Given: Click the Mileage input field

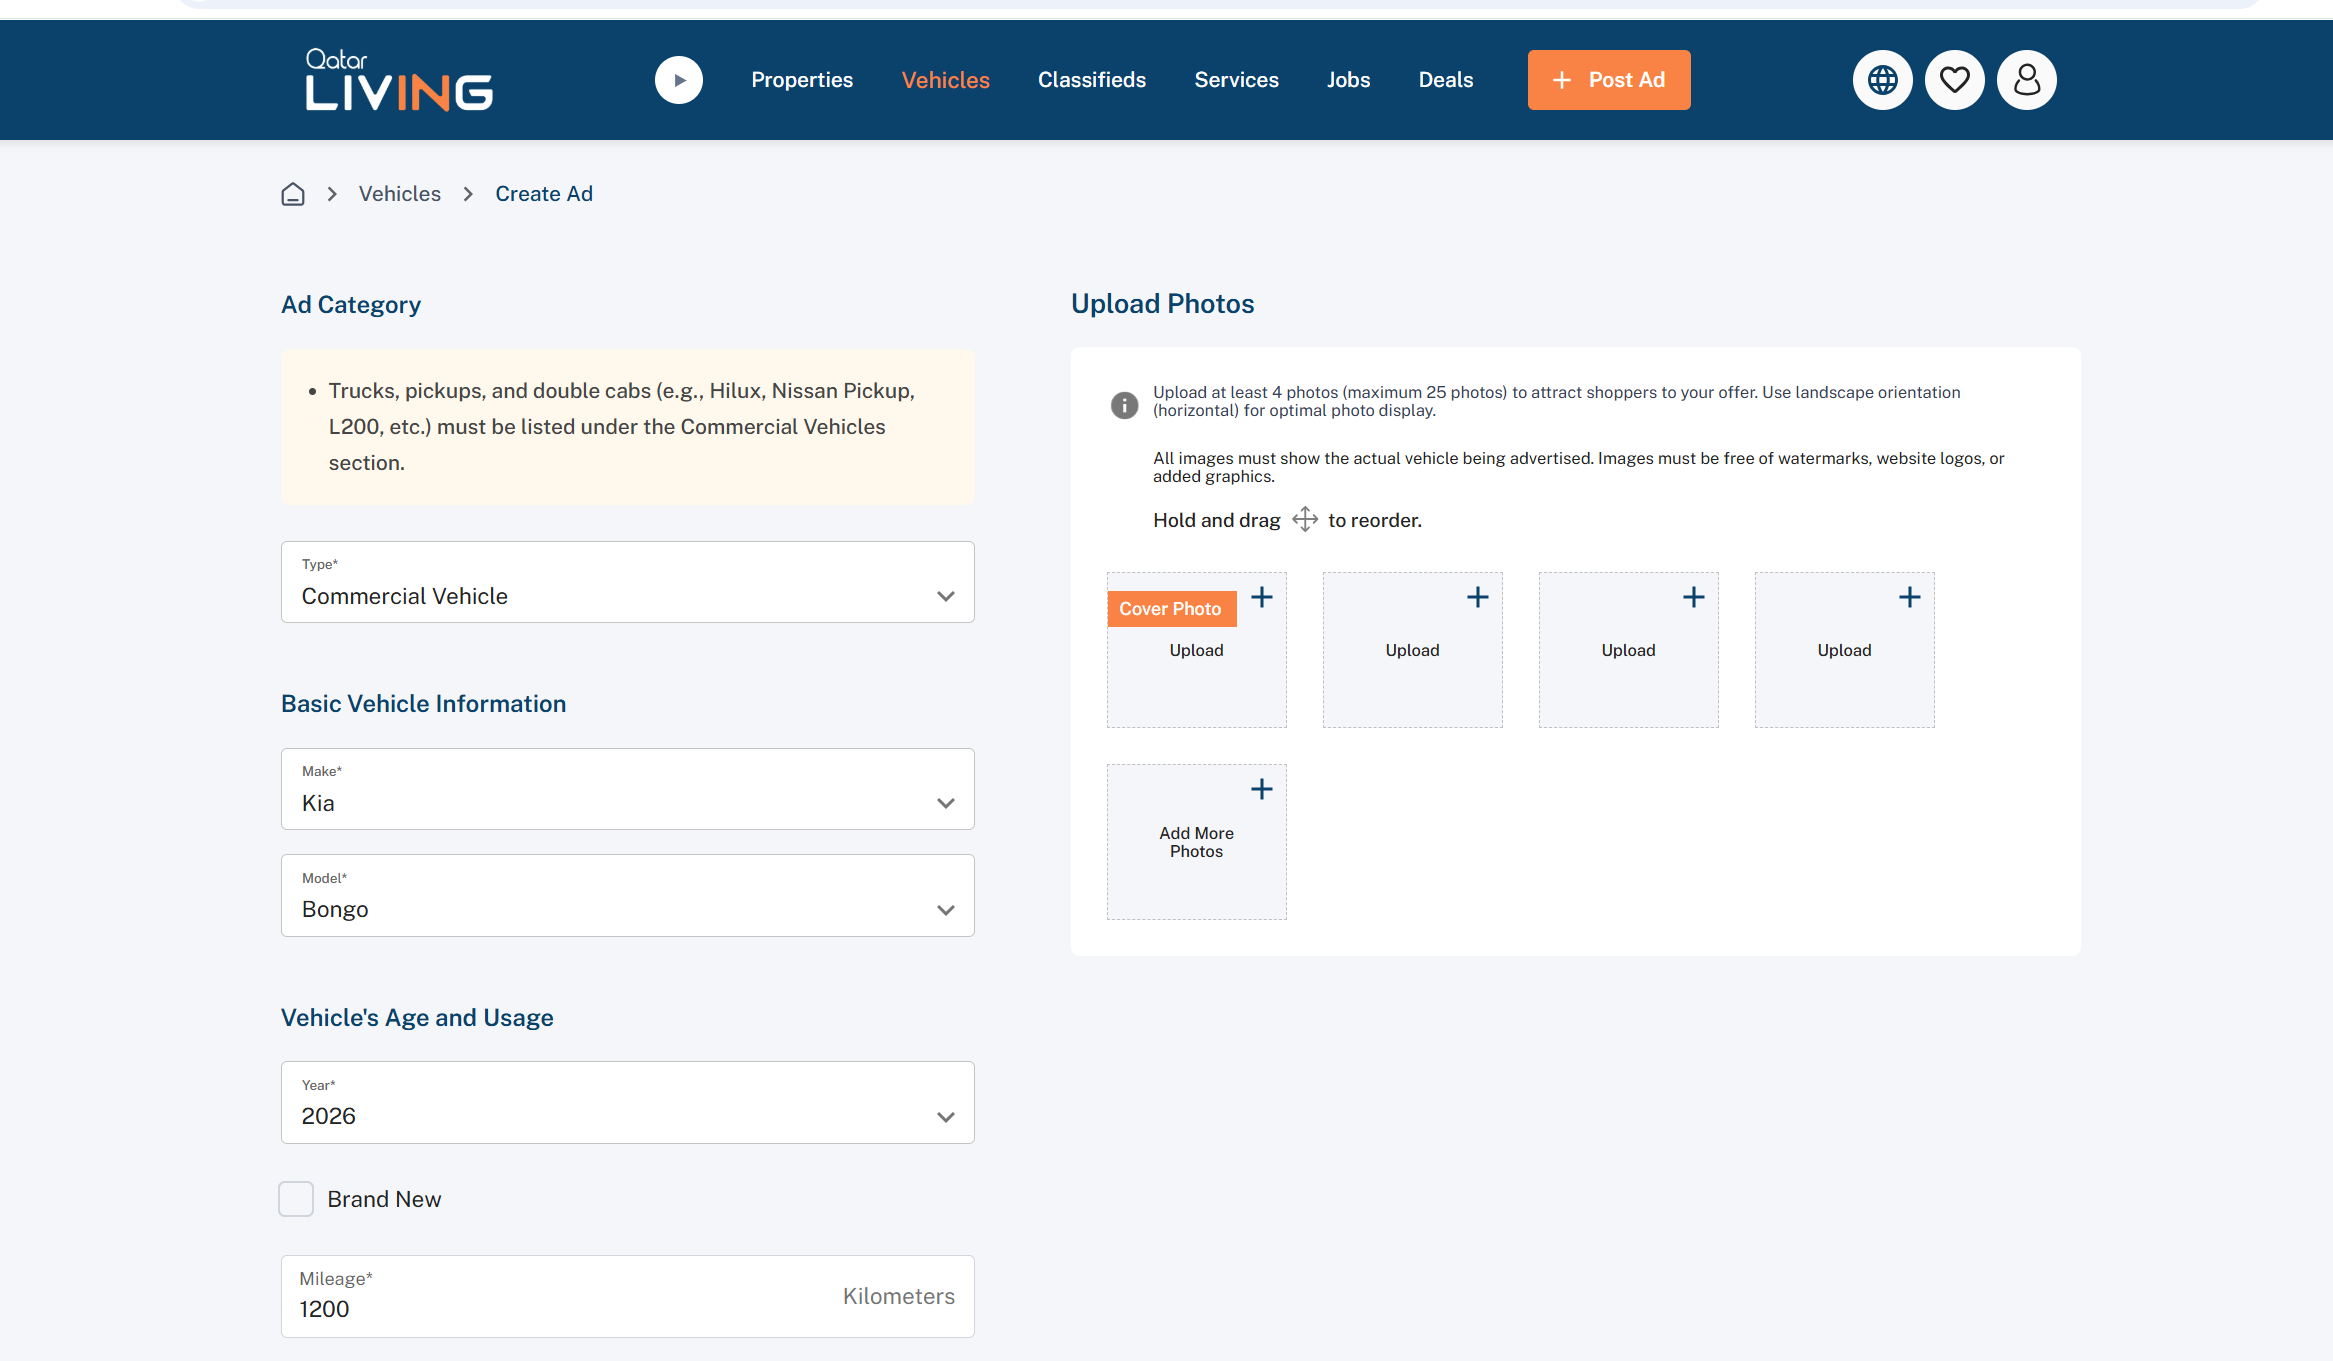Looking at the screenshot, I should pyautogui.click(x=628, y=1297).
